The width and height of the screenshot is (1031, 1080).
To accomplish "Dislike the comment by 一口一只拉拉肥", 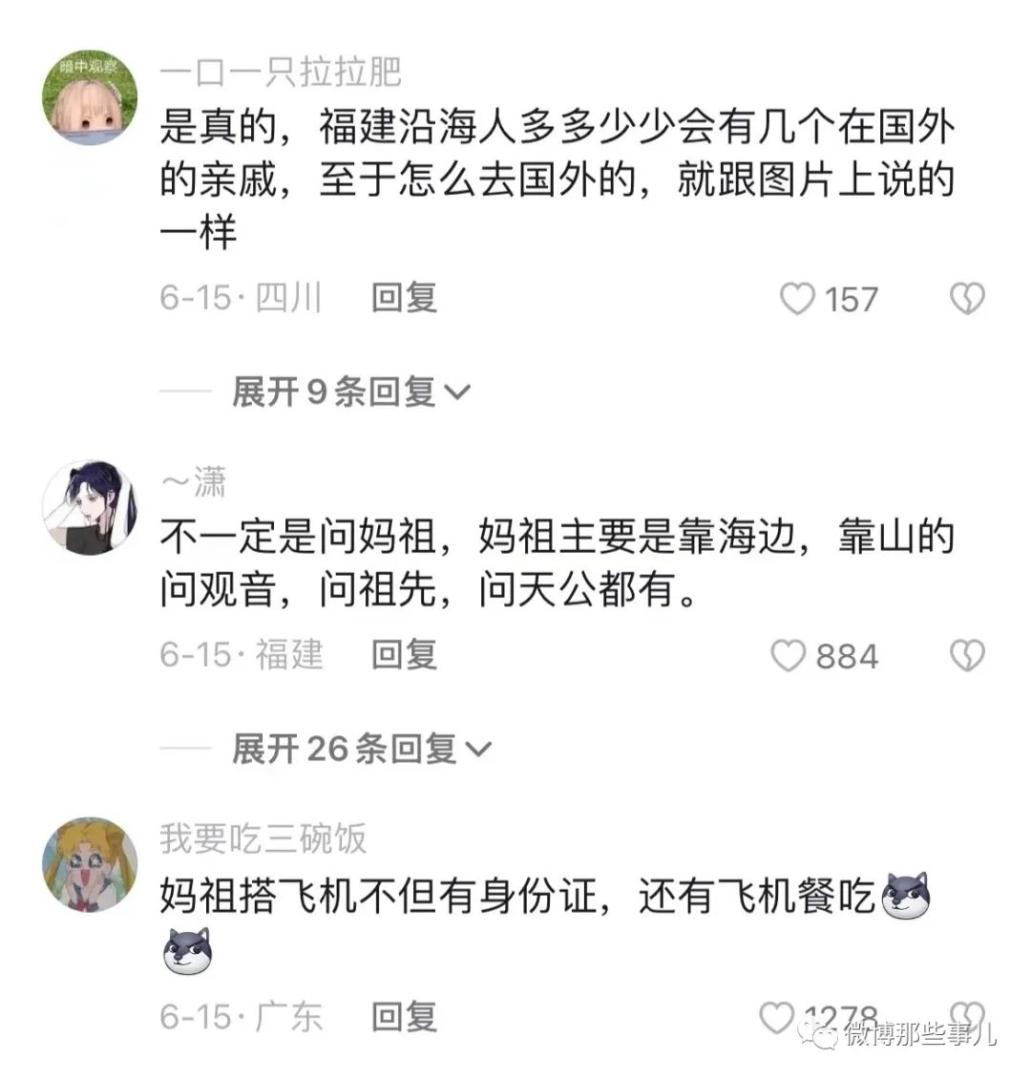I will click(x=967, y=299).
